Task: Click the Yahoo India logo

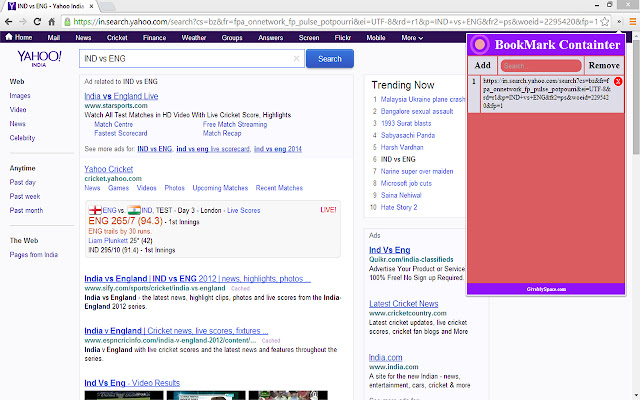Action: click(x=39, y=58)
